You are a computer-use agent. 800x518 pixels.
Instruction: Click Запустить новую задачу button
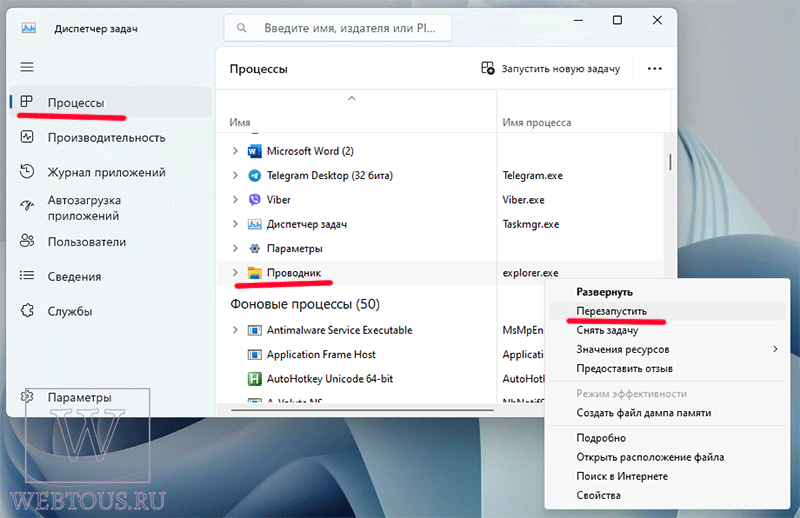[x=551, y=68]
